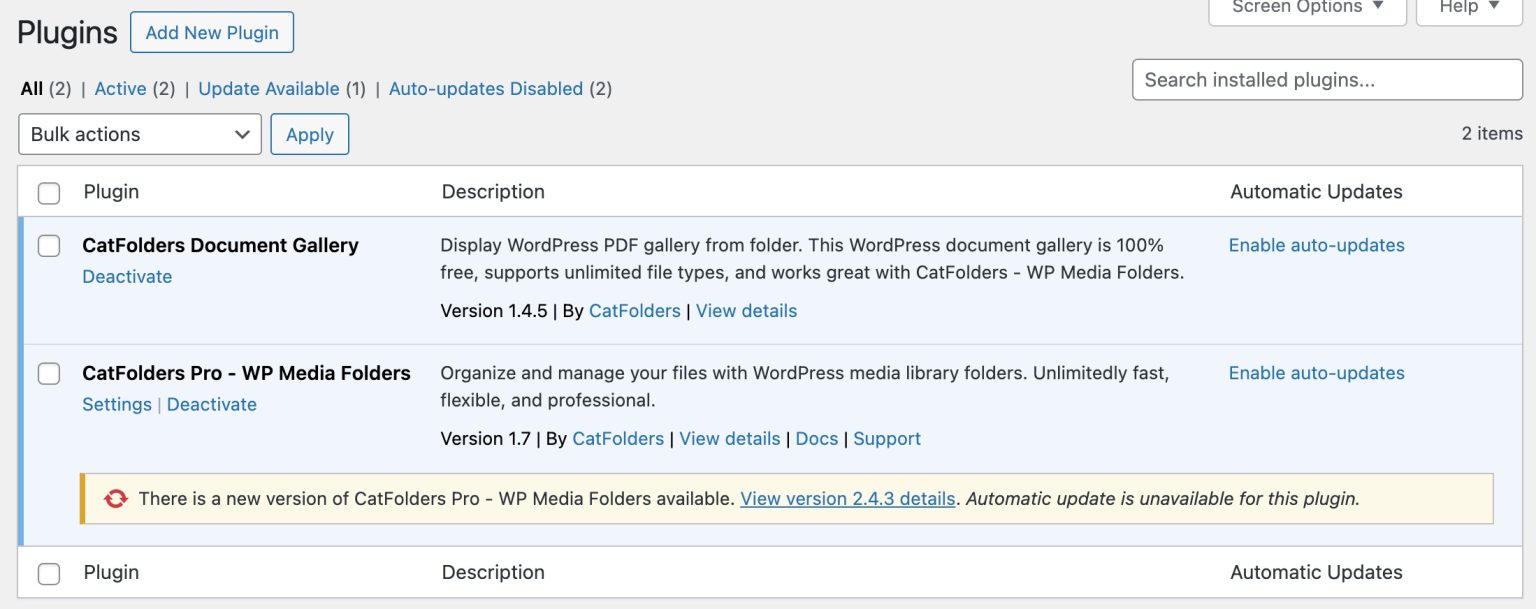1536x609 pixels.
Task: Switch to the Active plugins filter
Action: pos(120,88)
